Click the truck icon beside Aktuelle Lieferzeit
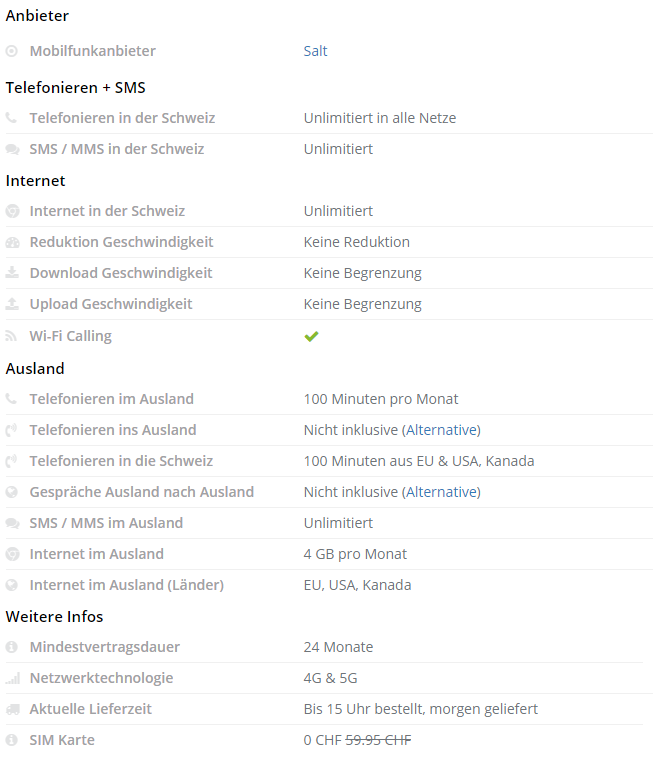Screen dimensions: 653x774 12,709
